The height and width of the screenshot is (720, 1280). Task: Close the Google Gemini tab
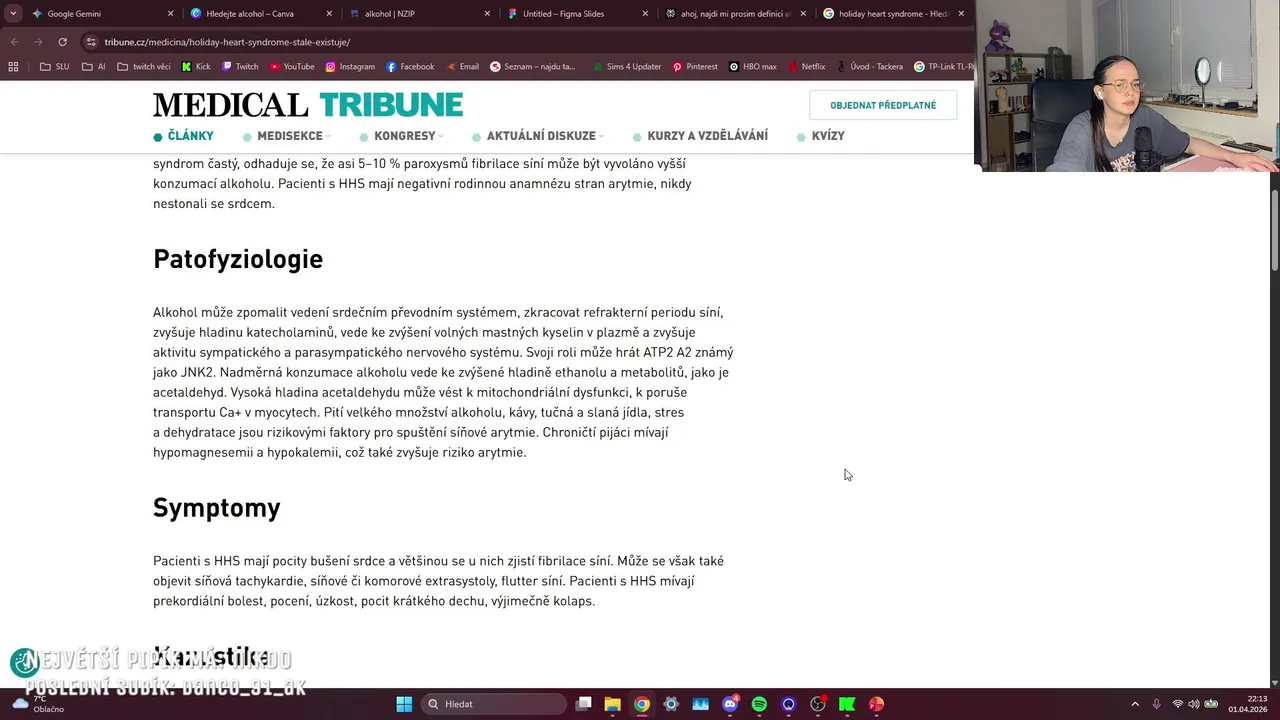[170, 14]
